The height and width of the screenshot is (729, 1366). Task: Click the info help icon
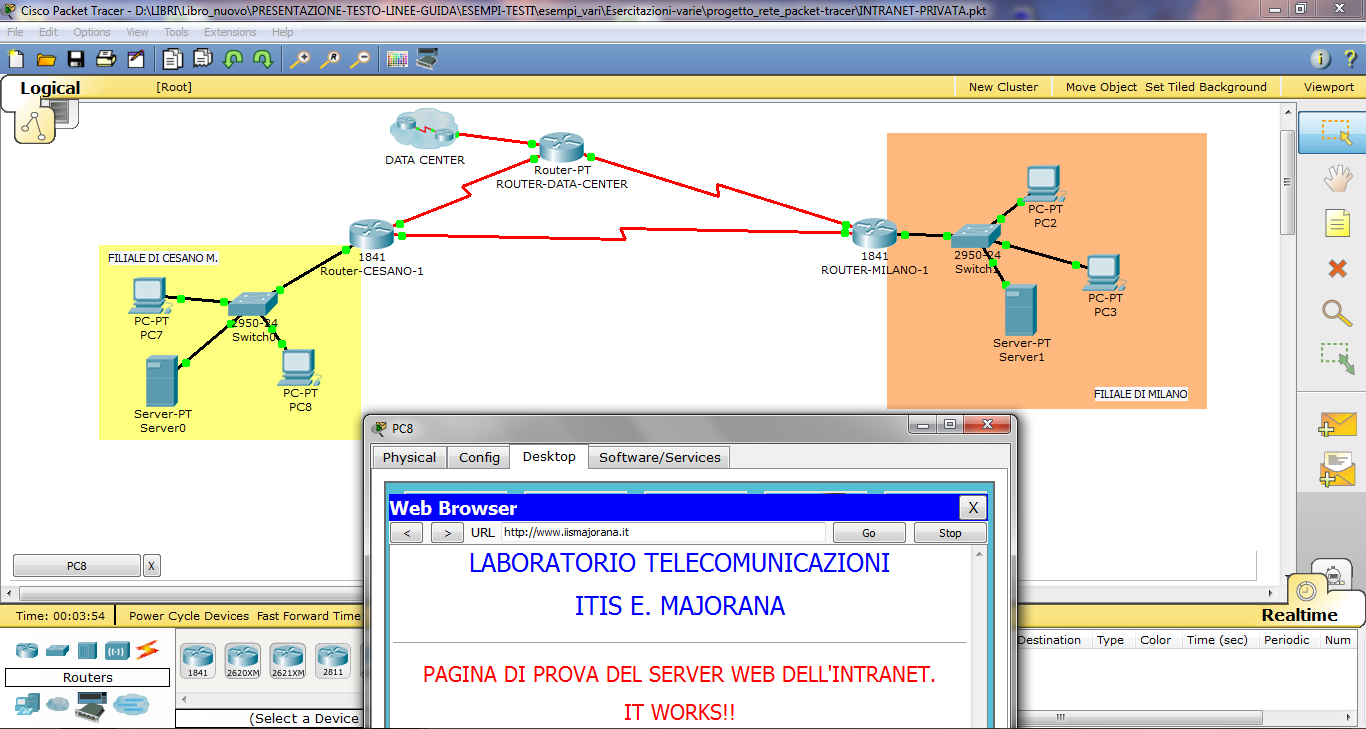[x=1320, y=59]
